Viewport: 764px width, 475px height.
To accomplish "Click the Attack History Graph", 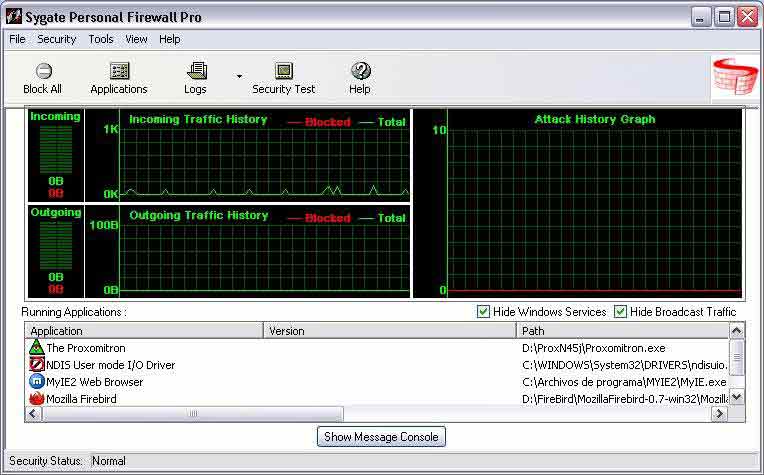I will pos(578,203).
